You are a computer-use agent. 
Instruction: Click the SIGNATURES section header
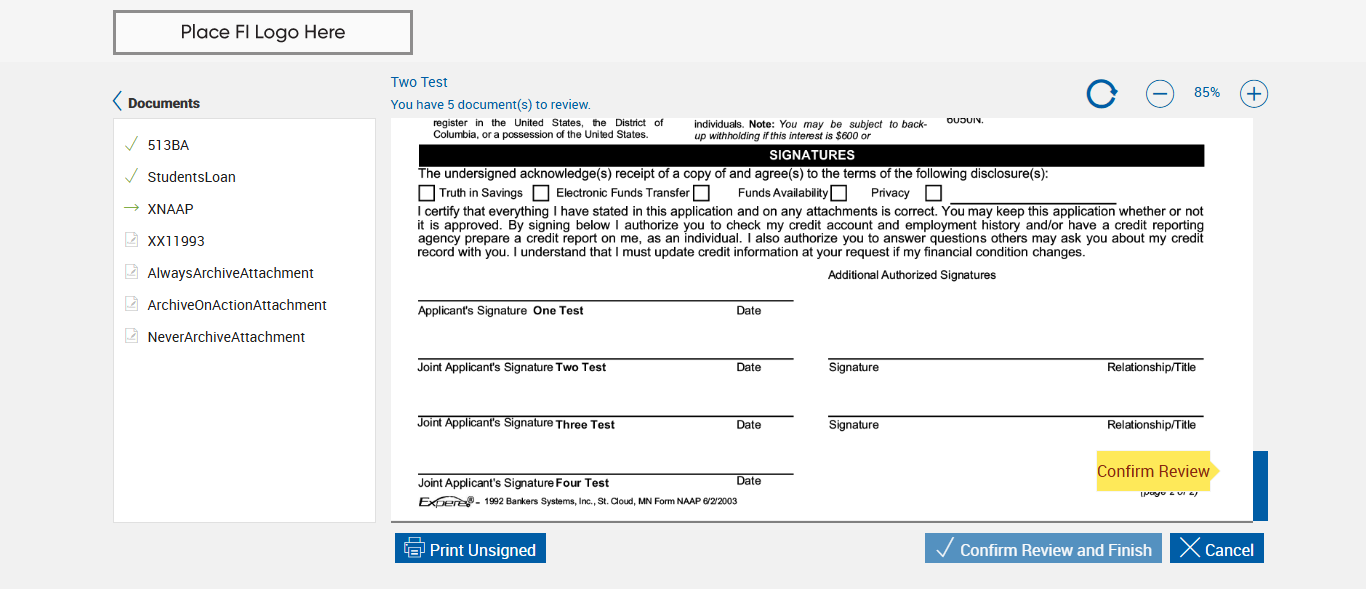point(812,155)
